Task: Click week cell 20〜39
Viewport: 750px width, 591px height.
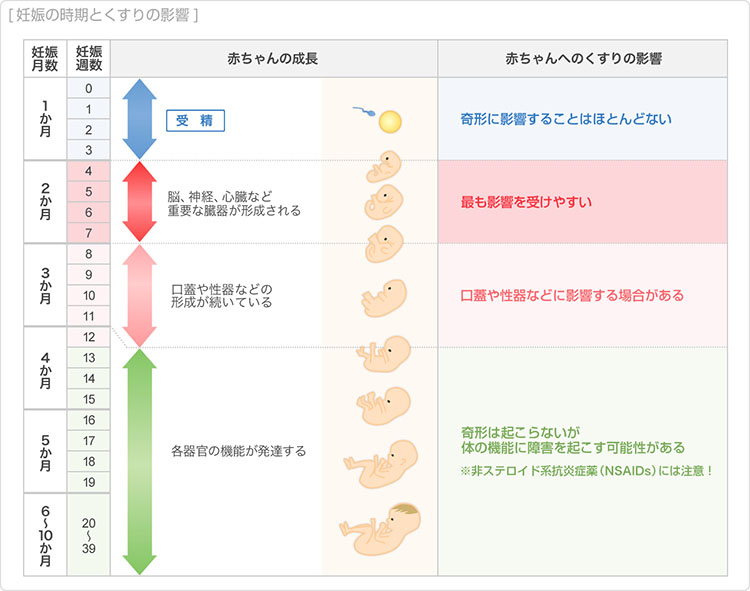Action: pyautogui.click(x=89, y=534)
